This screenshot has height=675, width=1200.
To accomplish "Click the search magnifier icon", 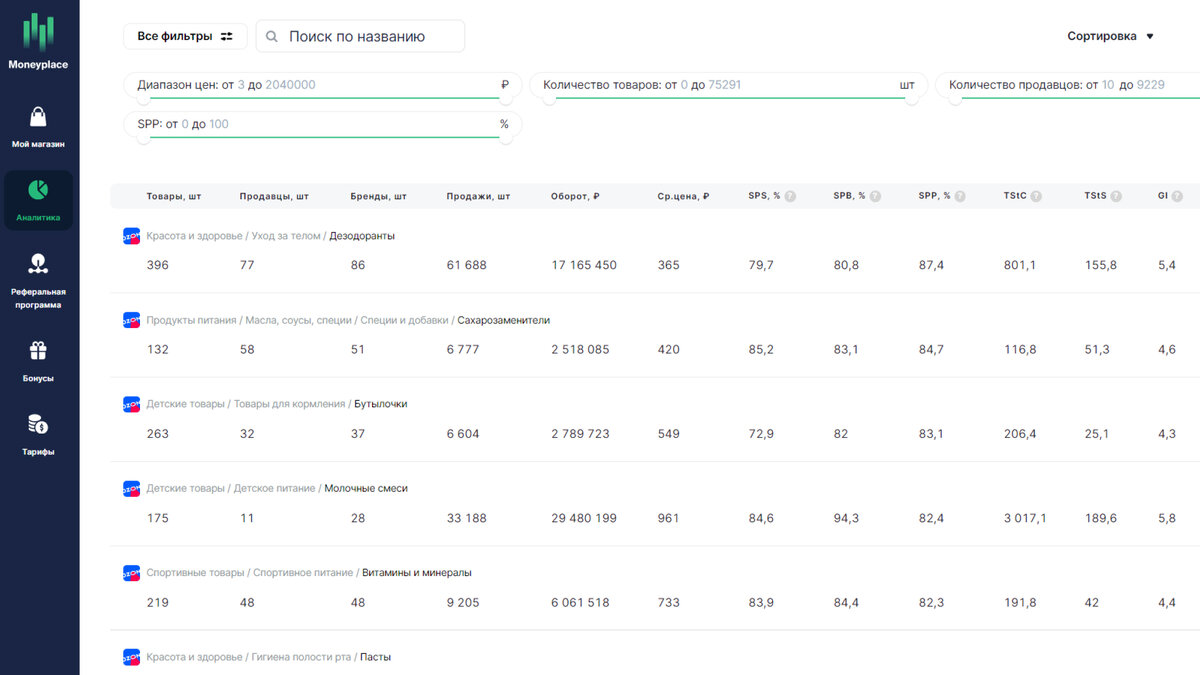I will pos(272,36).
